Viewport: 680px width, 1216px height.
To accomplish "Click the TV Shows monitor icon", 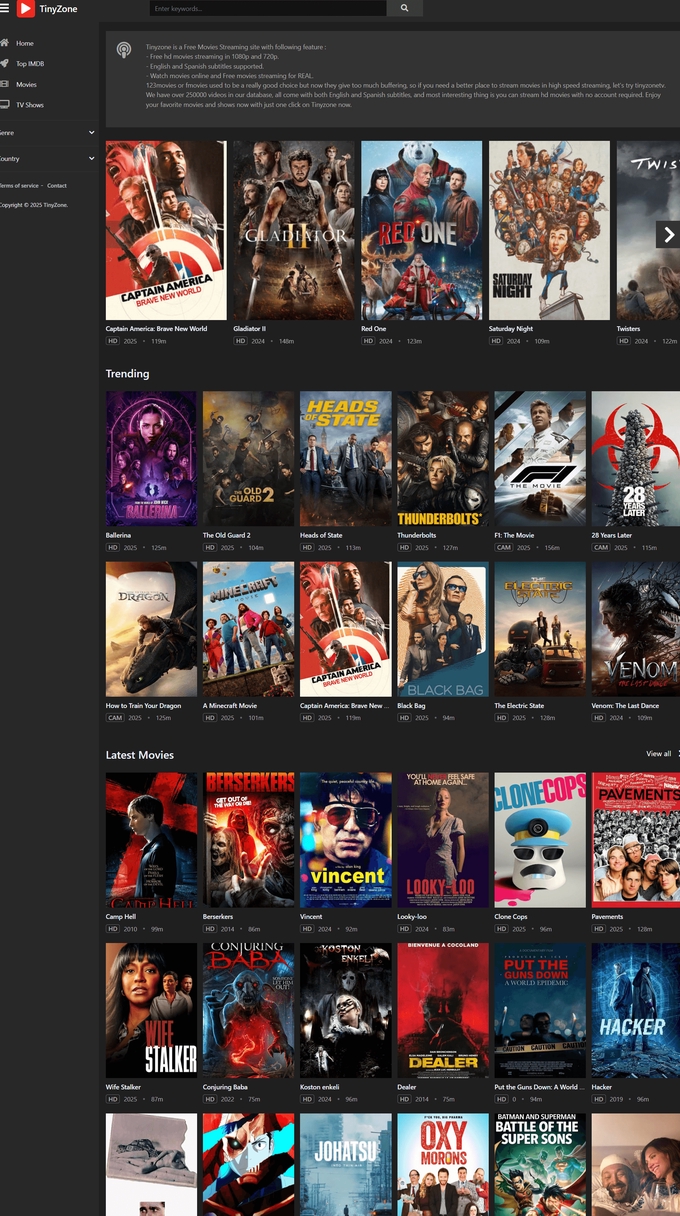I will click(x=5, y=104).
